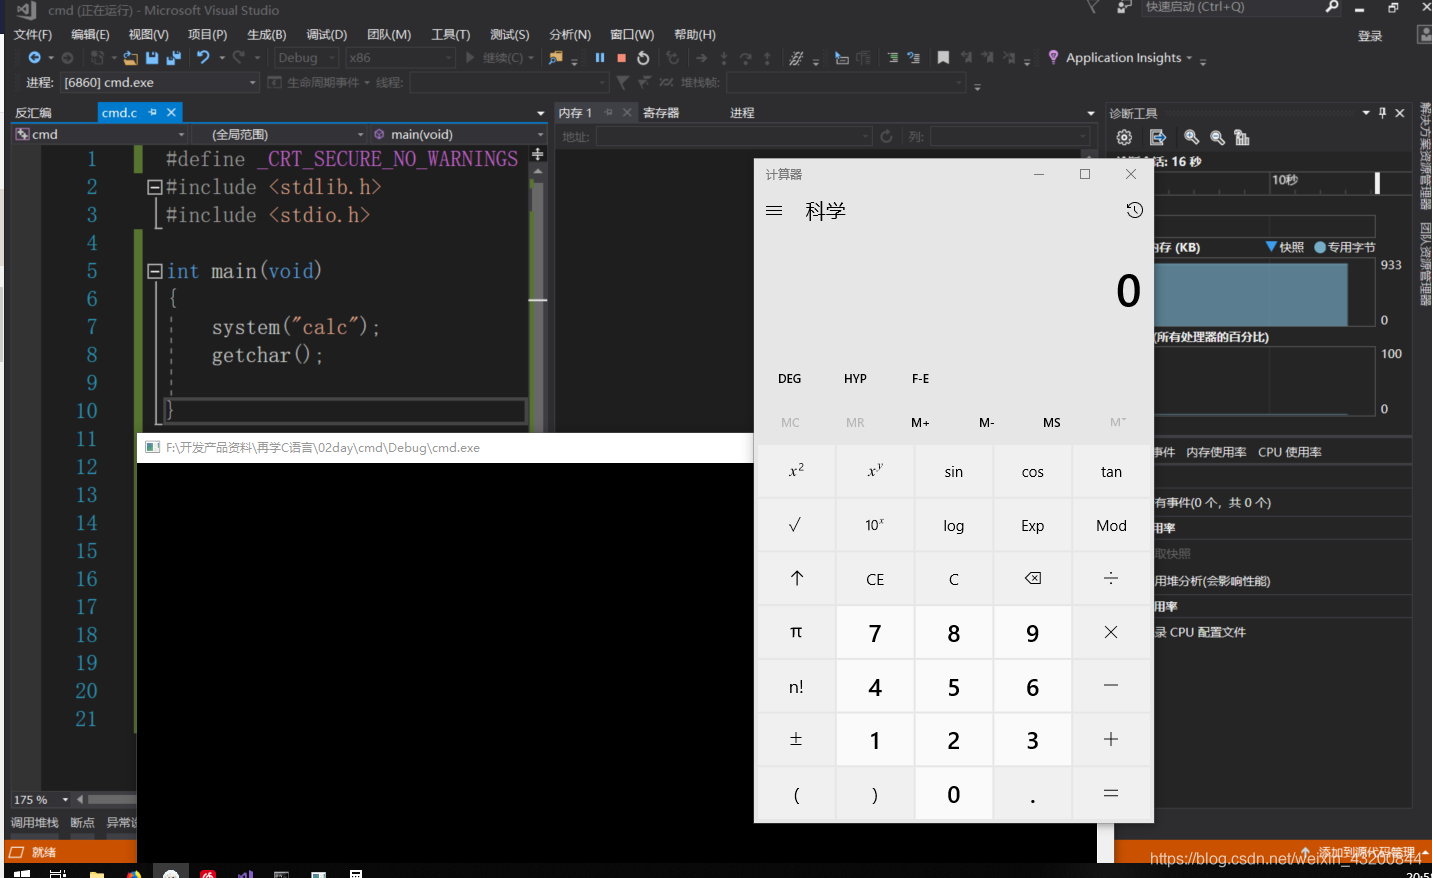
Task: Click the Undo arrow icon
Action: (x=203, y=58)
